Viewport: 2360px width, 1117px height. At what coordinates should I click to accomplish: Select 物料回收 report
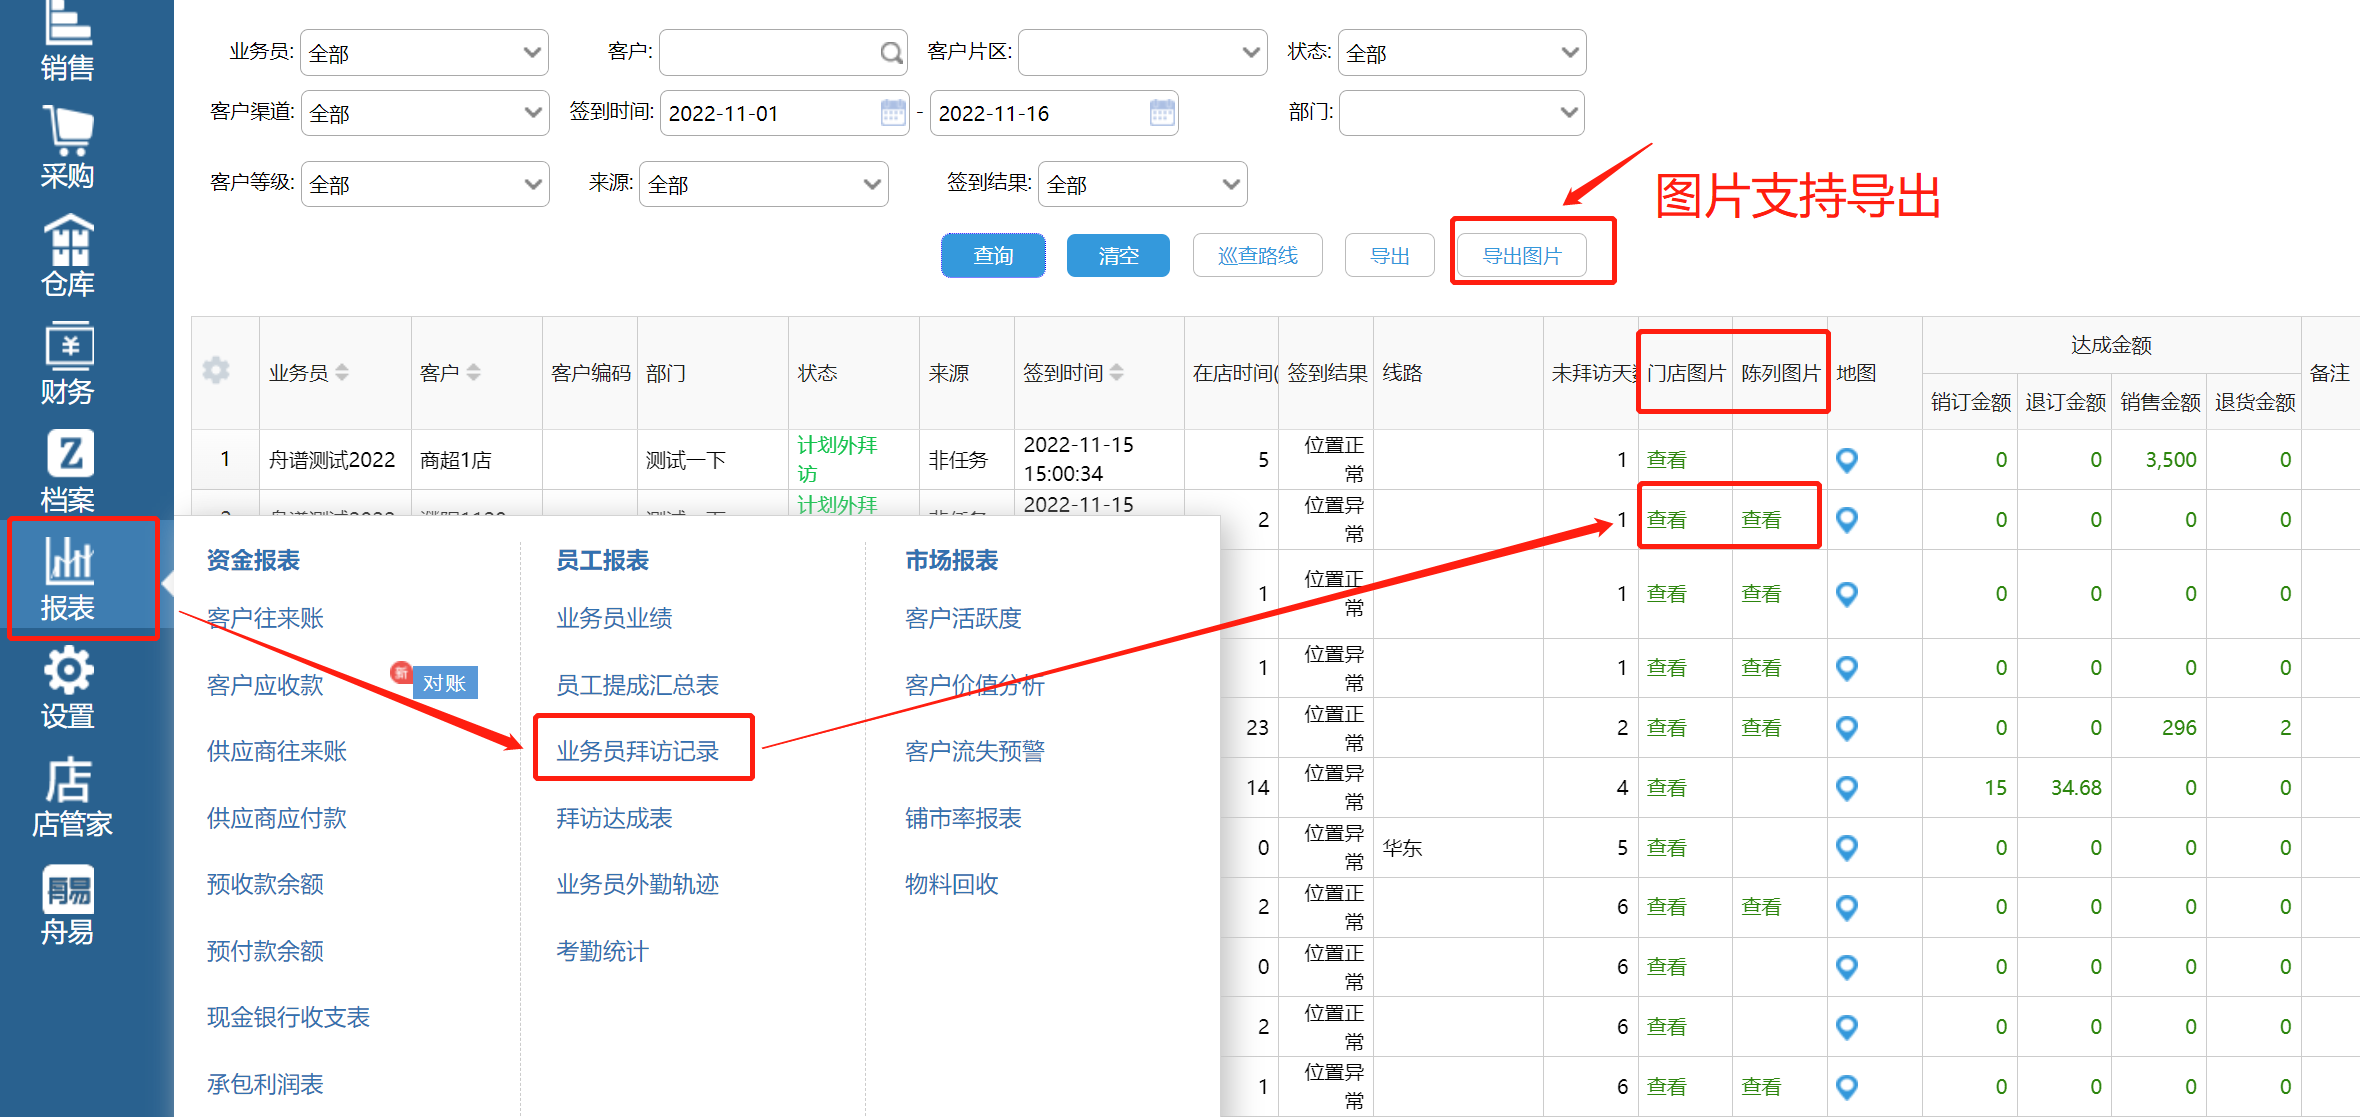click(x=951, y=884)
